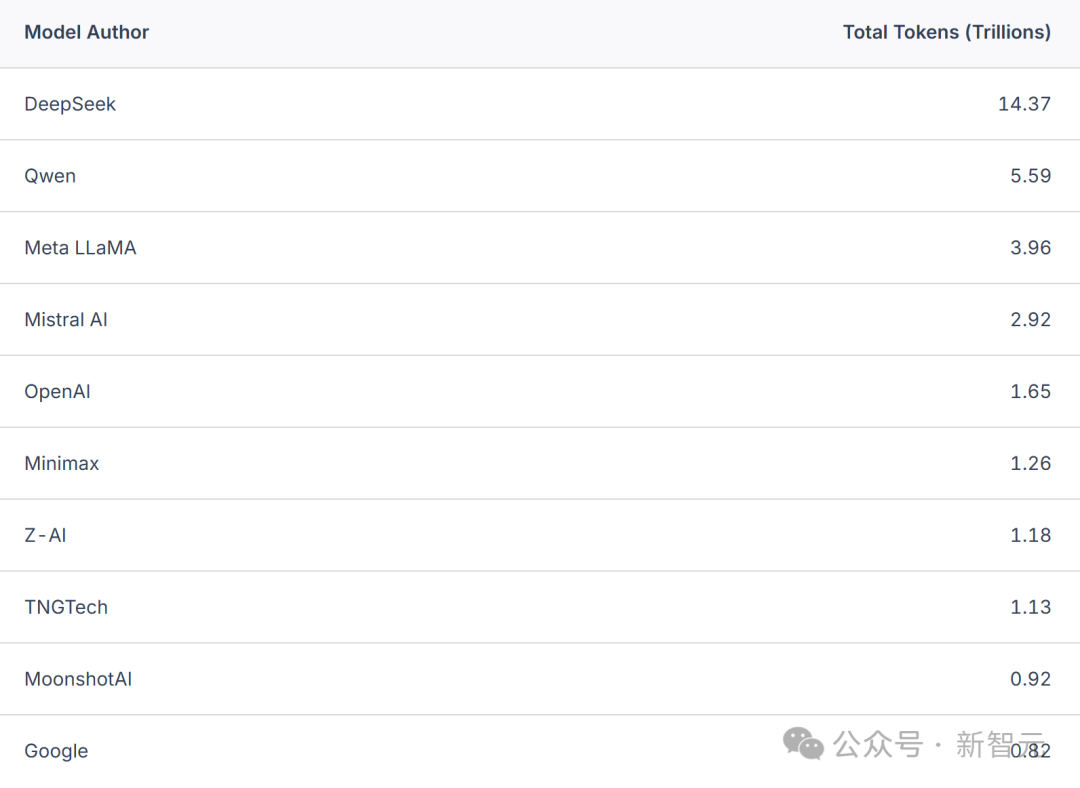Select the Z-AI author name

[45, 536]
